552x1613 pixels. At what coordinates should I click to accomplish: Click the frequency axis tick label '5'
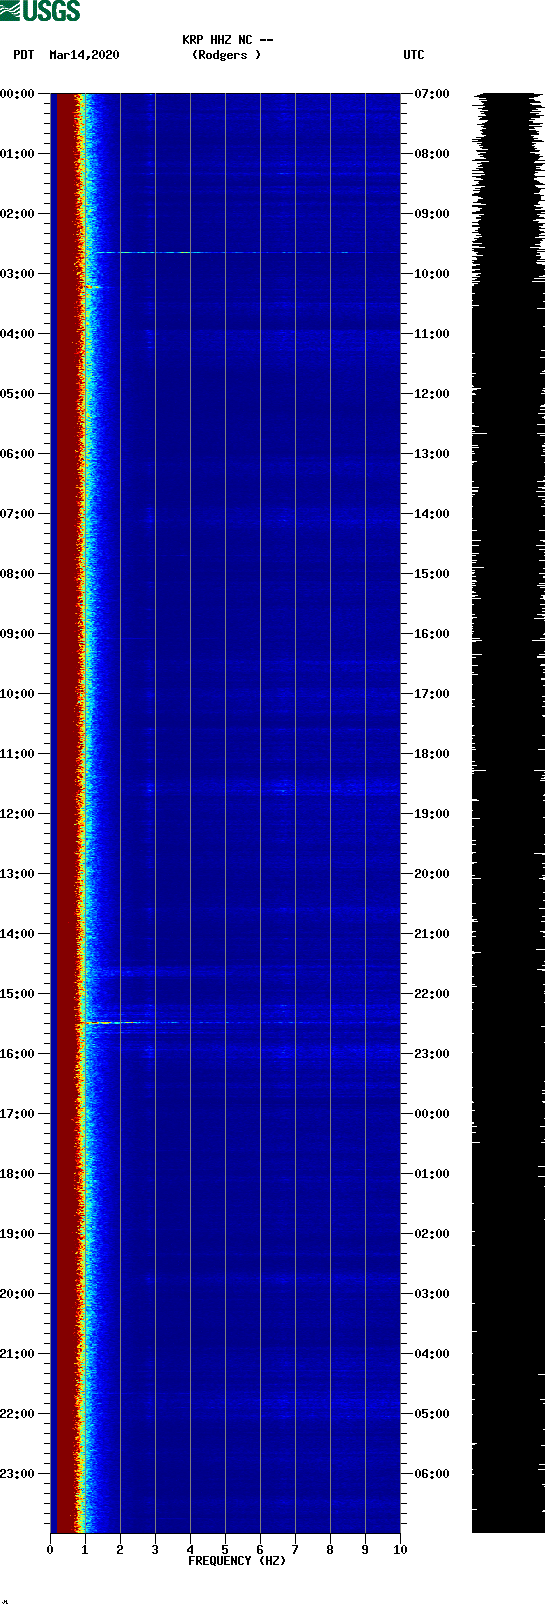point(225,1550)
